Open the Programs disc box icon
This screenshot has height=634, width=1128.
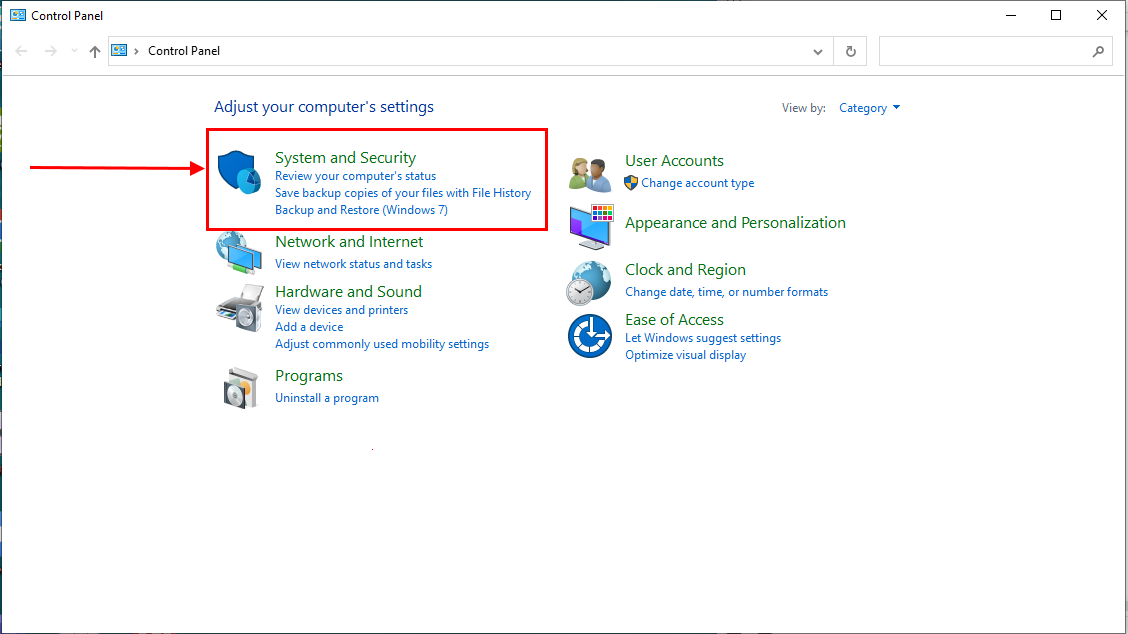pos(240,389)
